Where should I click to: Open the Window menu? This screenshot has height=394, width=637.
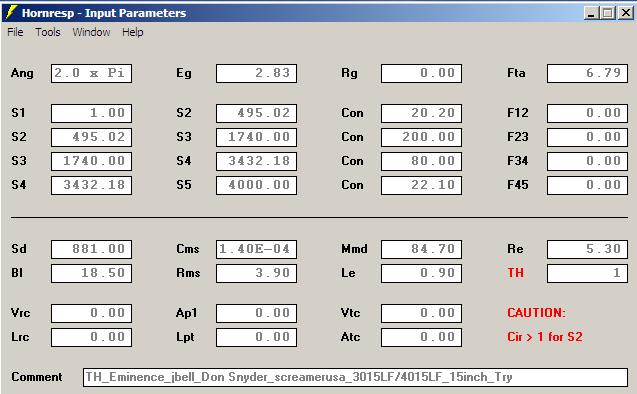point(91,32)
